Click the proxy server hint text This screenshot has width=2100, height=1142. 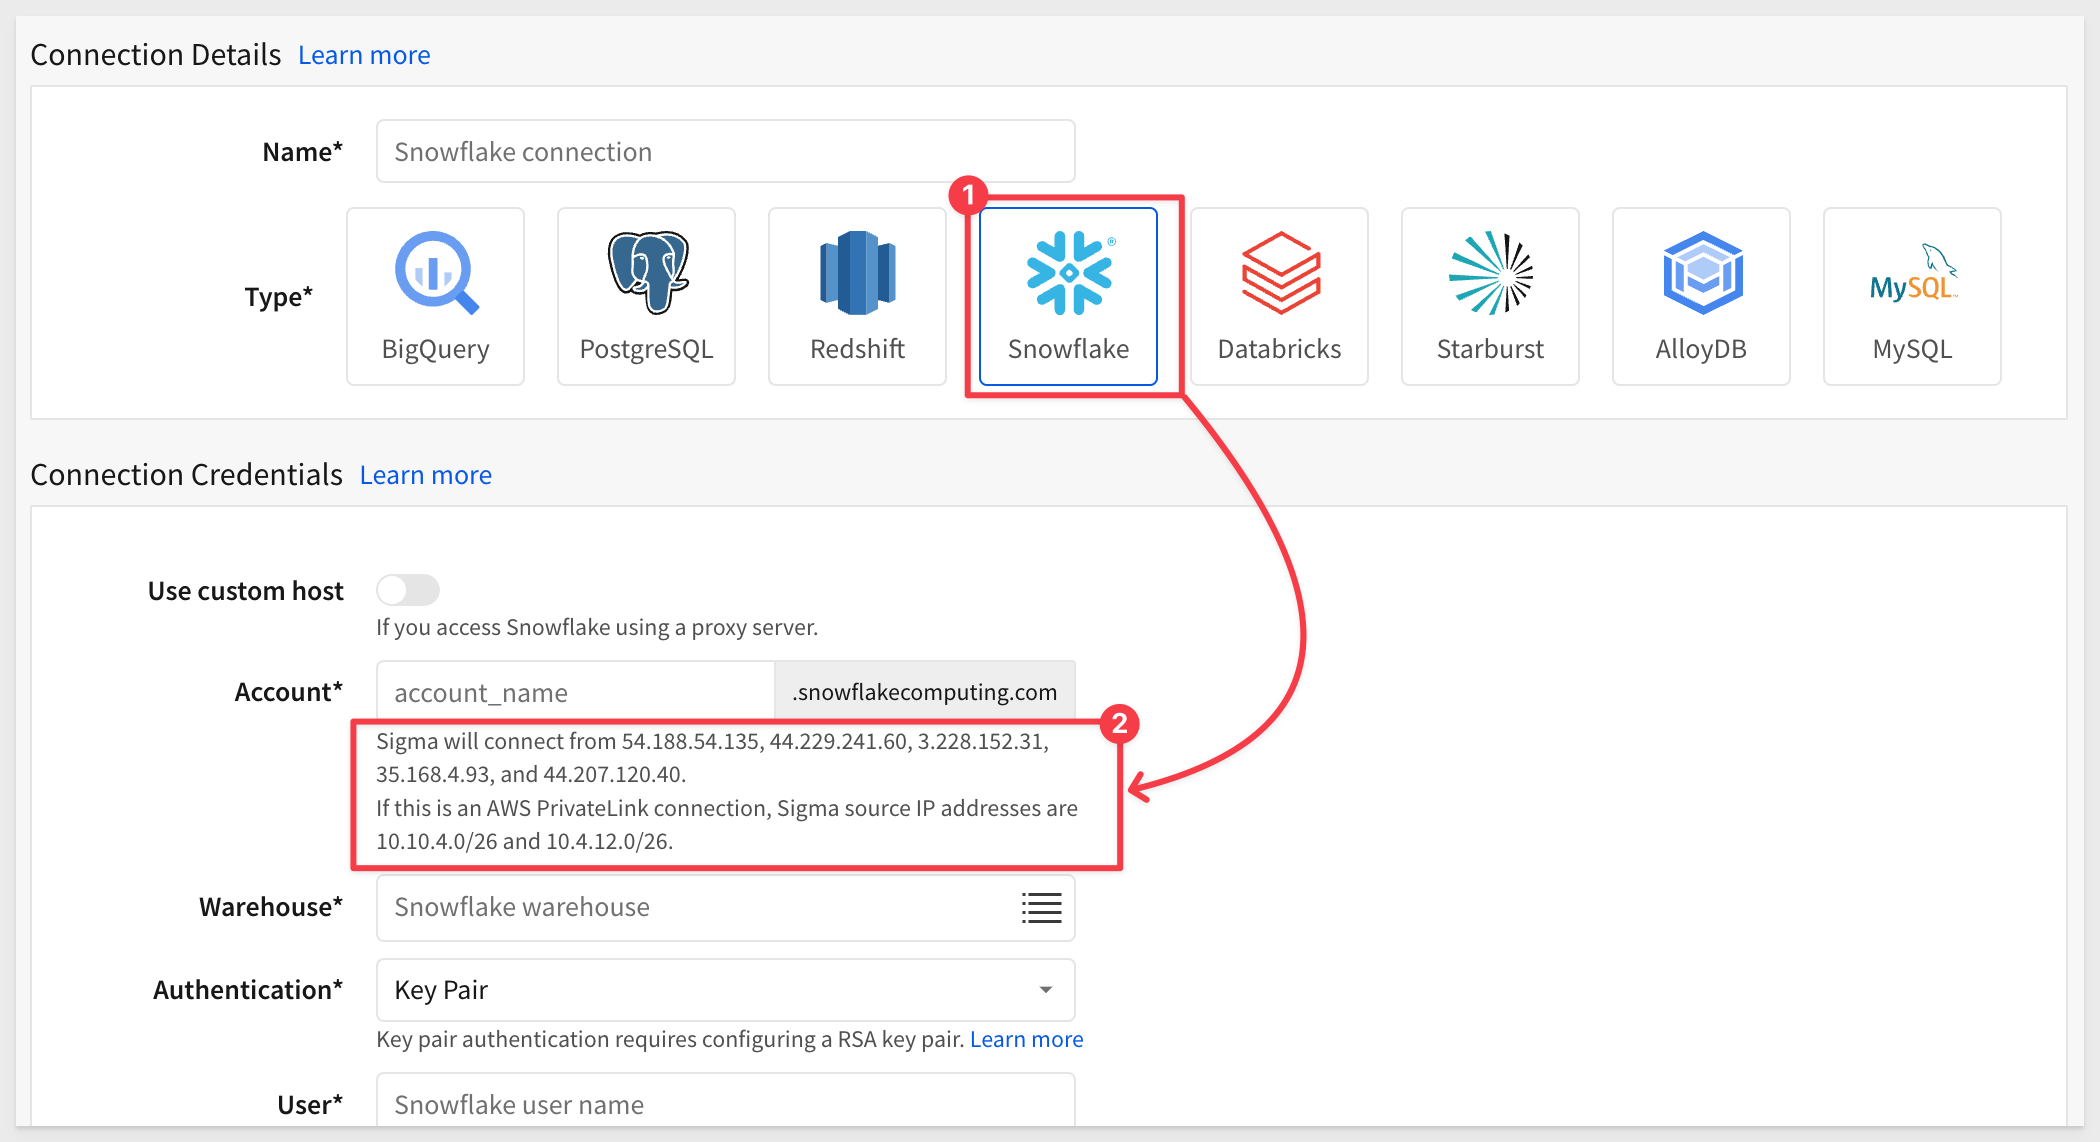[x=597, y=627]
